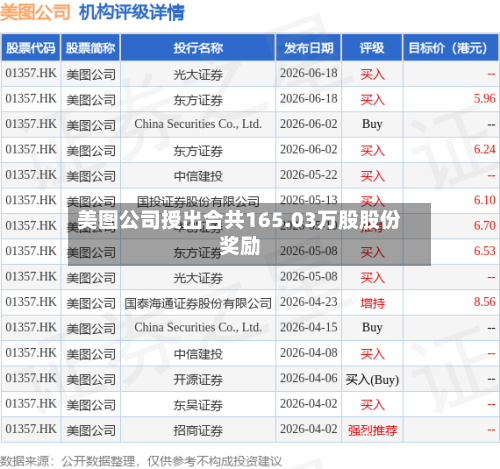Select the 增持 rating

coord(372,303)
